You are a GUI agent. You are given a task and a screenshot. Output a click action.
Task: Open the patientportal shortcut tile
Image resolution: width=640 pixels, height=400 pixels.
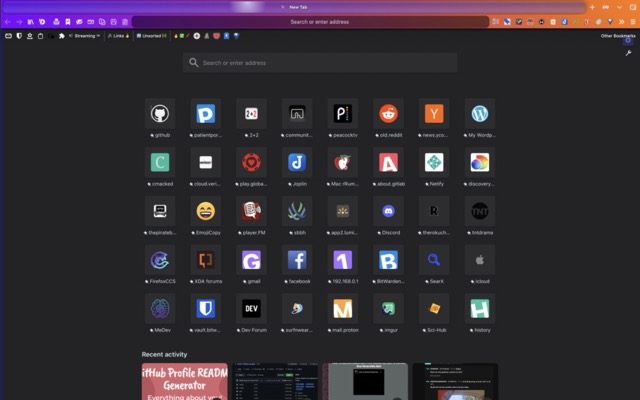click(x=205, y=113)
